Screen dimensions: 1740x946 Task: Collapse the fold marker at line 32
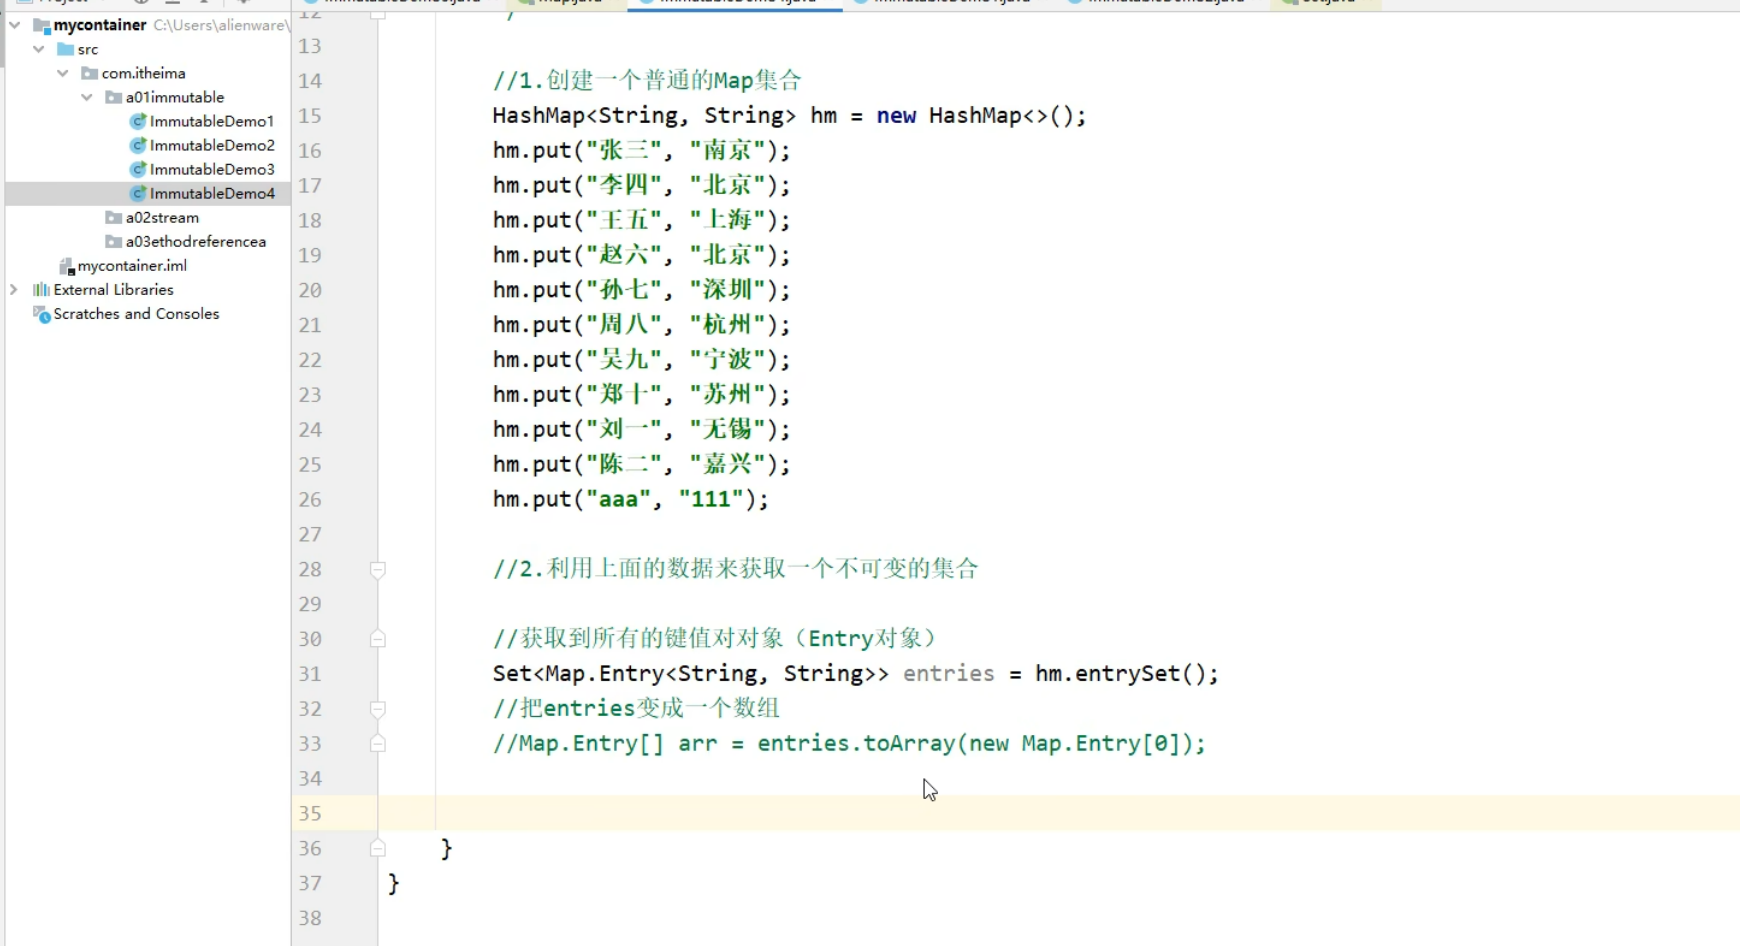click(378, 709)
